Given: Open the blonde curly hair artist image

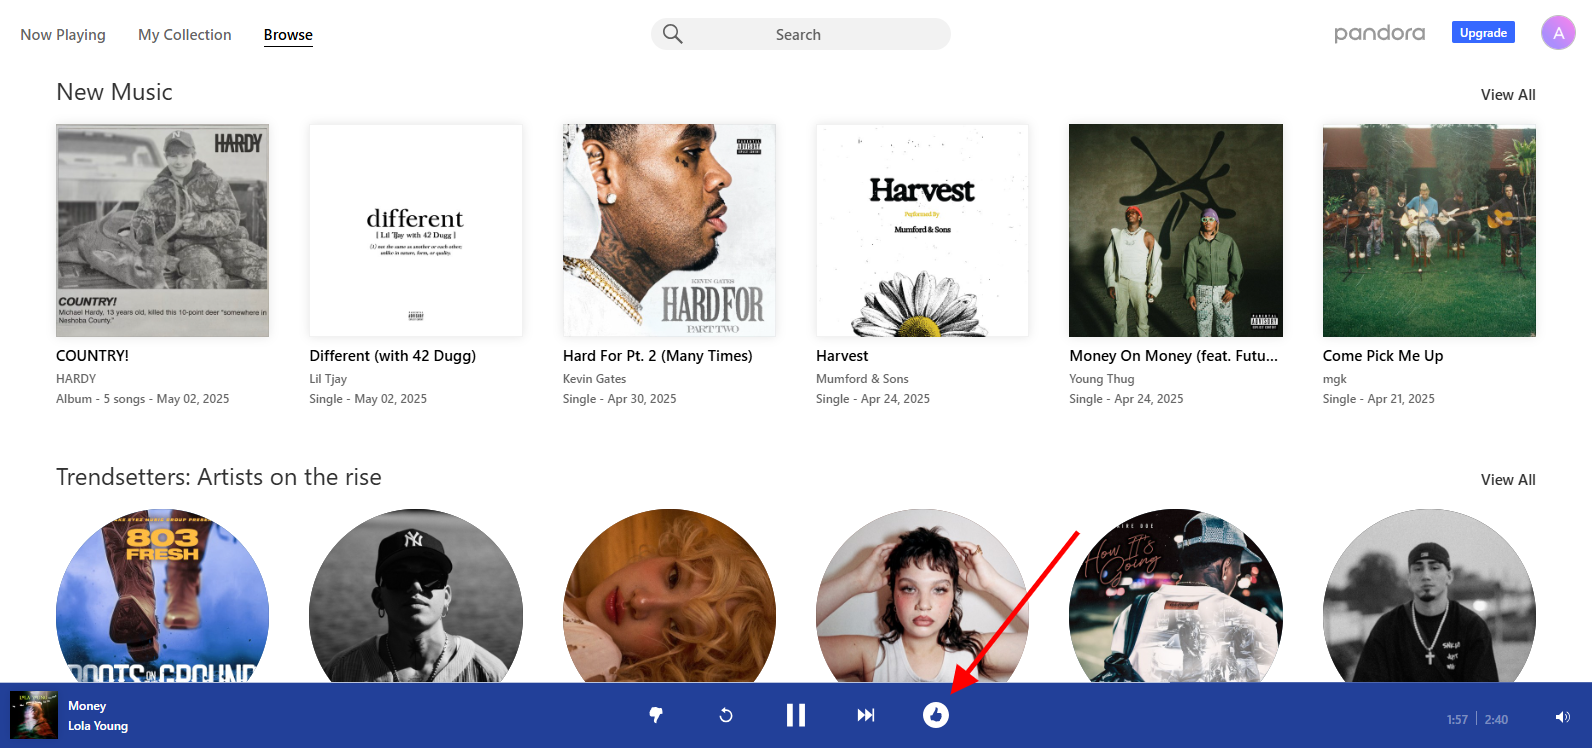Looking at the screenshot, I should (x=669, y=596).
